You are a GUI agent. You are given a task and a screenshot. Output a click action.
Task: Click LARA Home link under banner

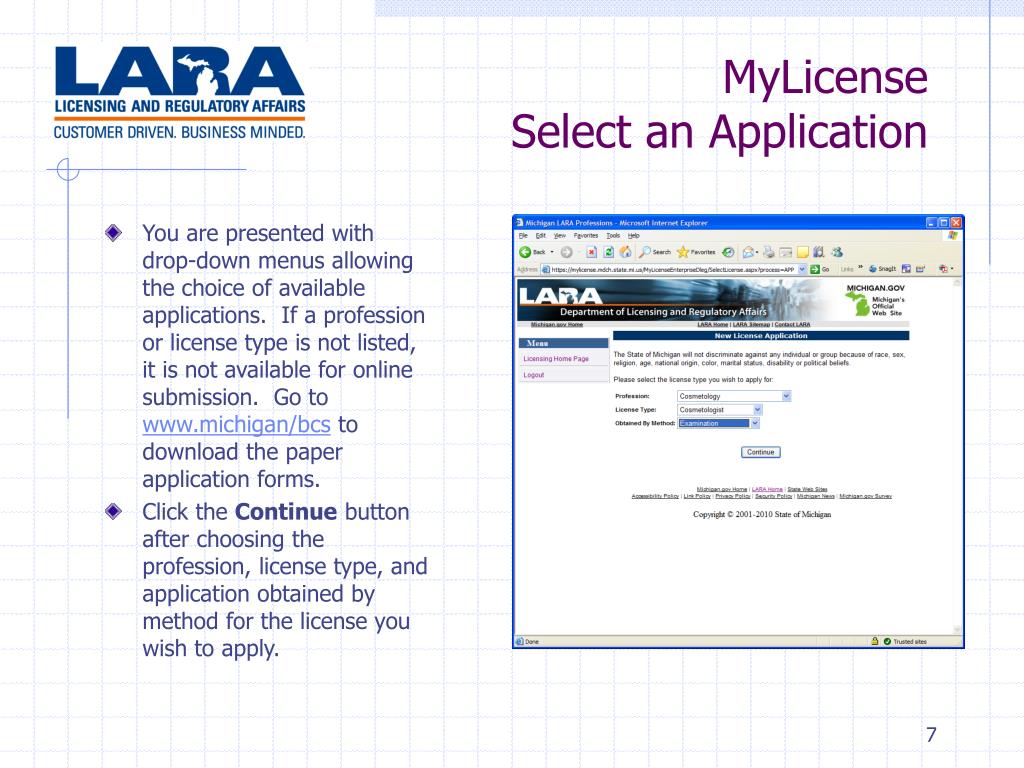coord(712,325)
